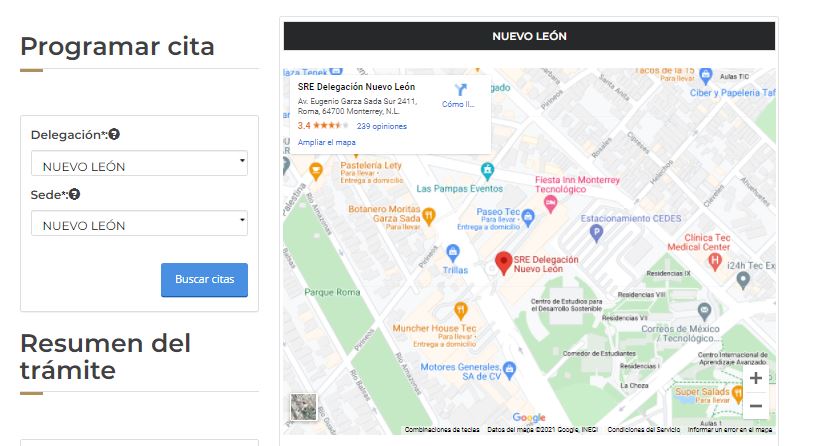836x446 pixels.
Task: Select the Motores Generales shop marker
Action: point(509,370)
